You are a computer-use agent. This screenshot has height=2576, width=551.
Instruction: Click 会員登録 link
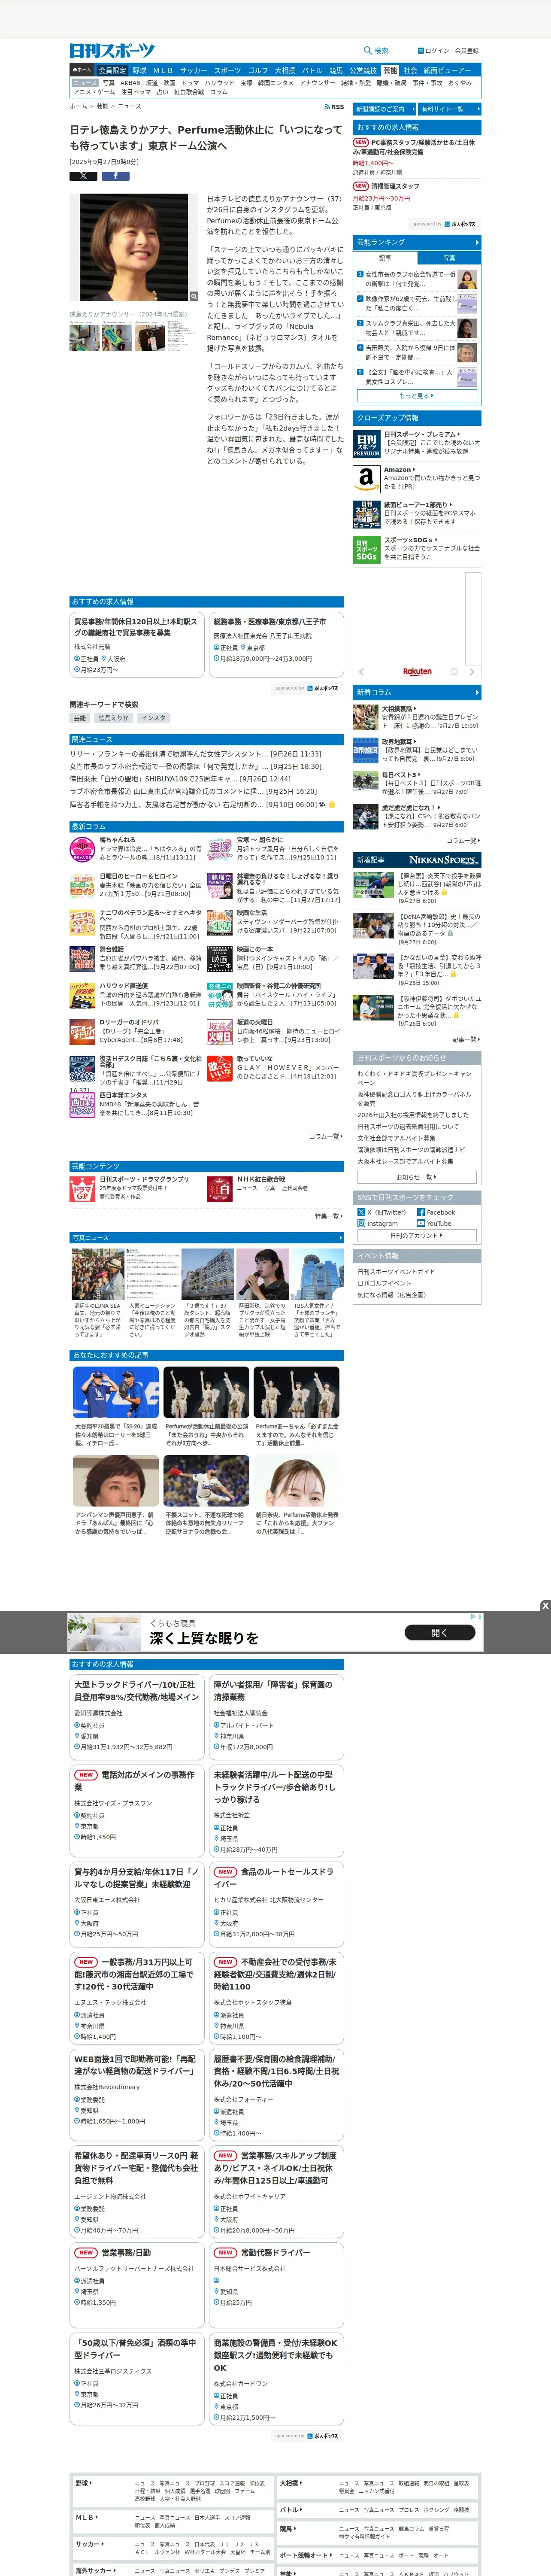[x=467, y=51]
